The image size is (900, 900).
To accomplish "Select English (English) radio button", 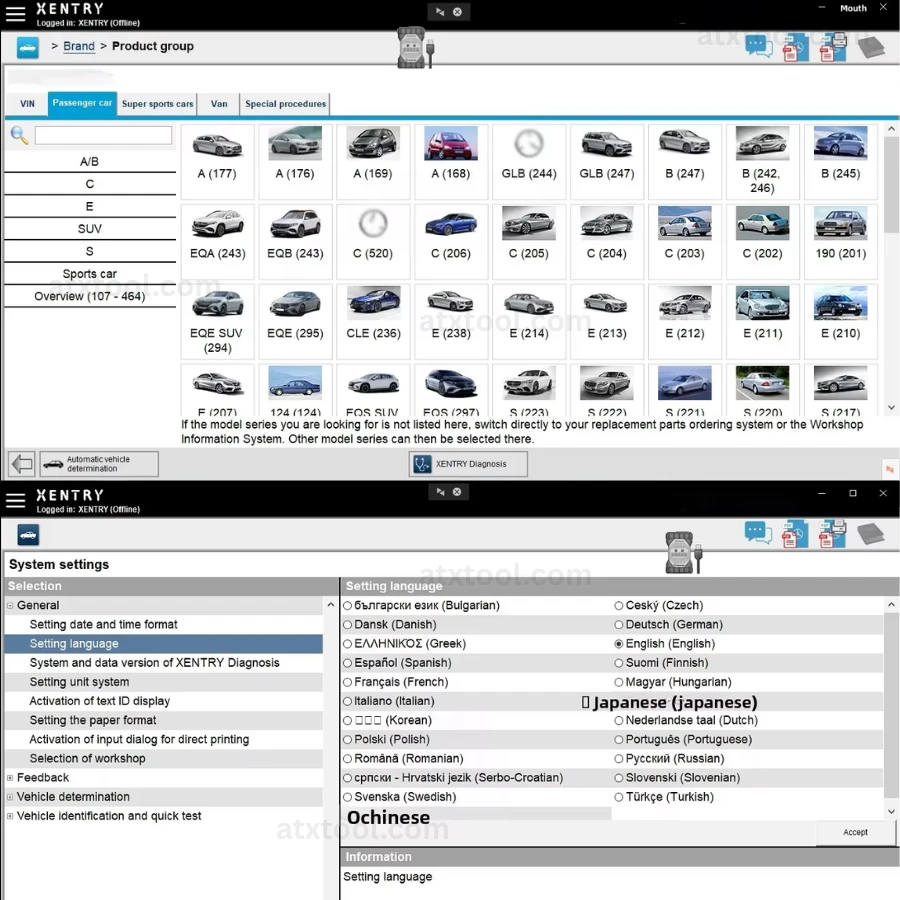I will coord(619,644).
